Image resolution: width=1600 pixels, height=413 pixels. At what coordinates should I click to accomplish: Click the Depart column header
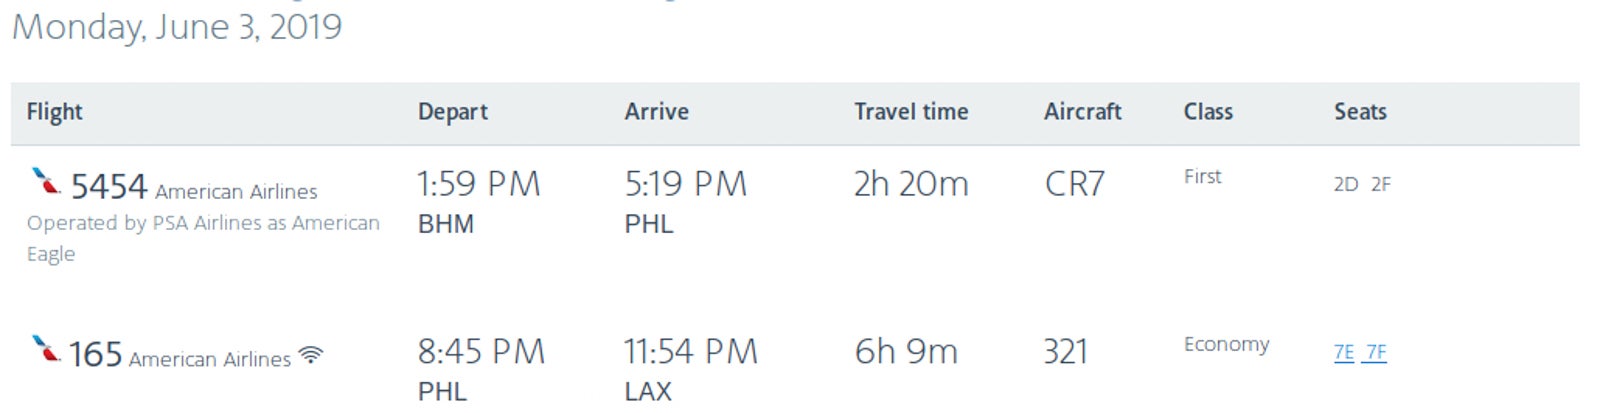pos(453,112)
